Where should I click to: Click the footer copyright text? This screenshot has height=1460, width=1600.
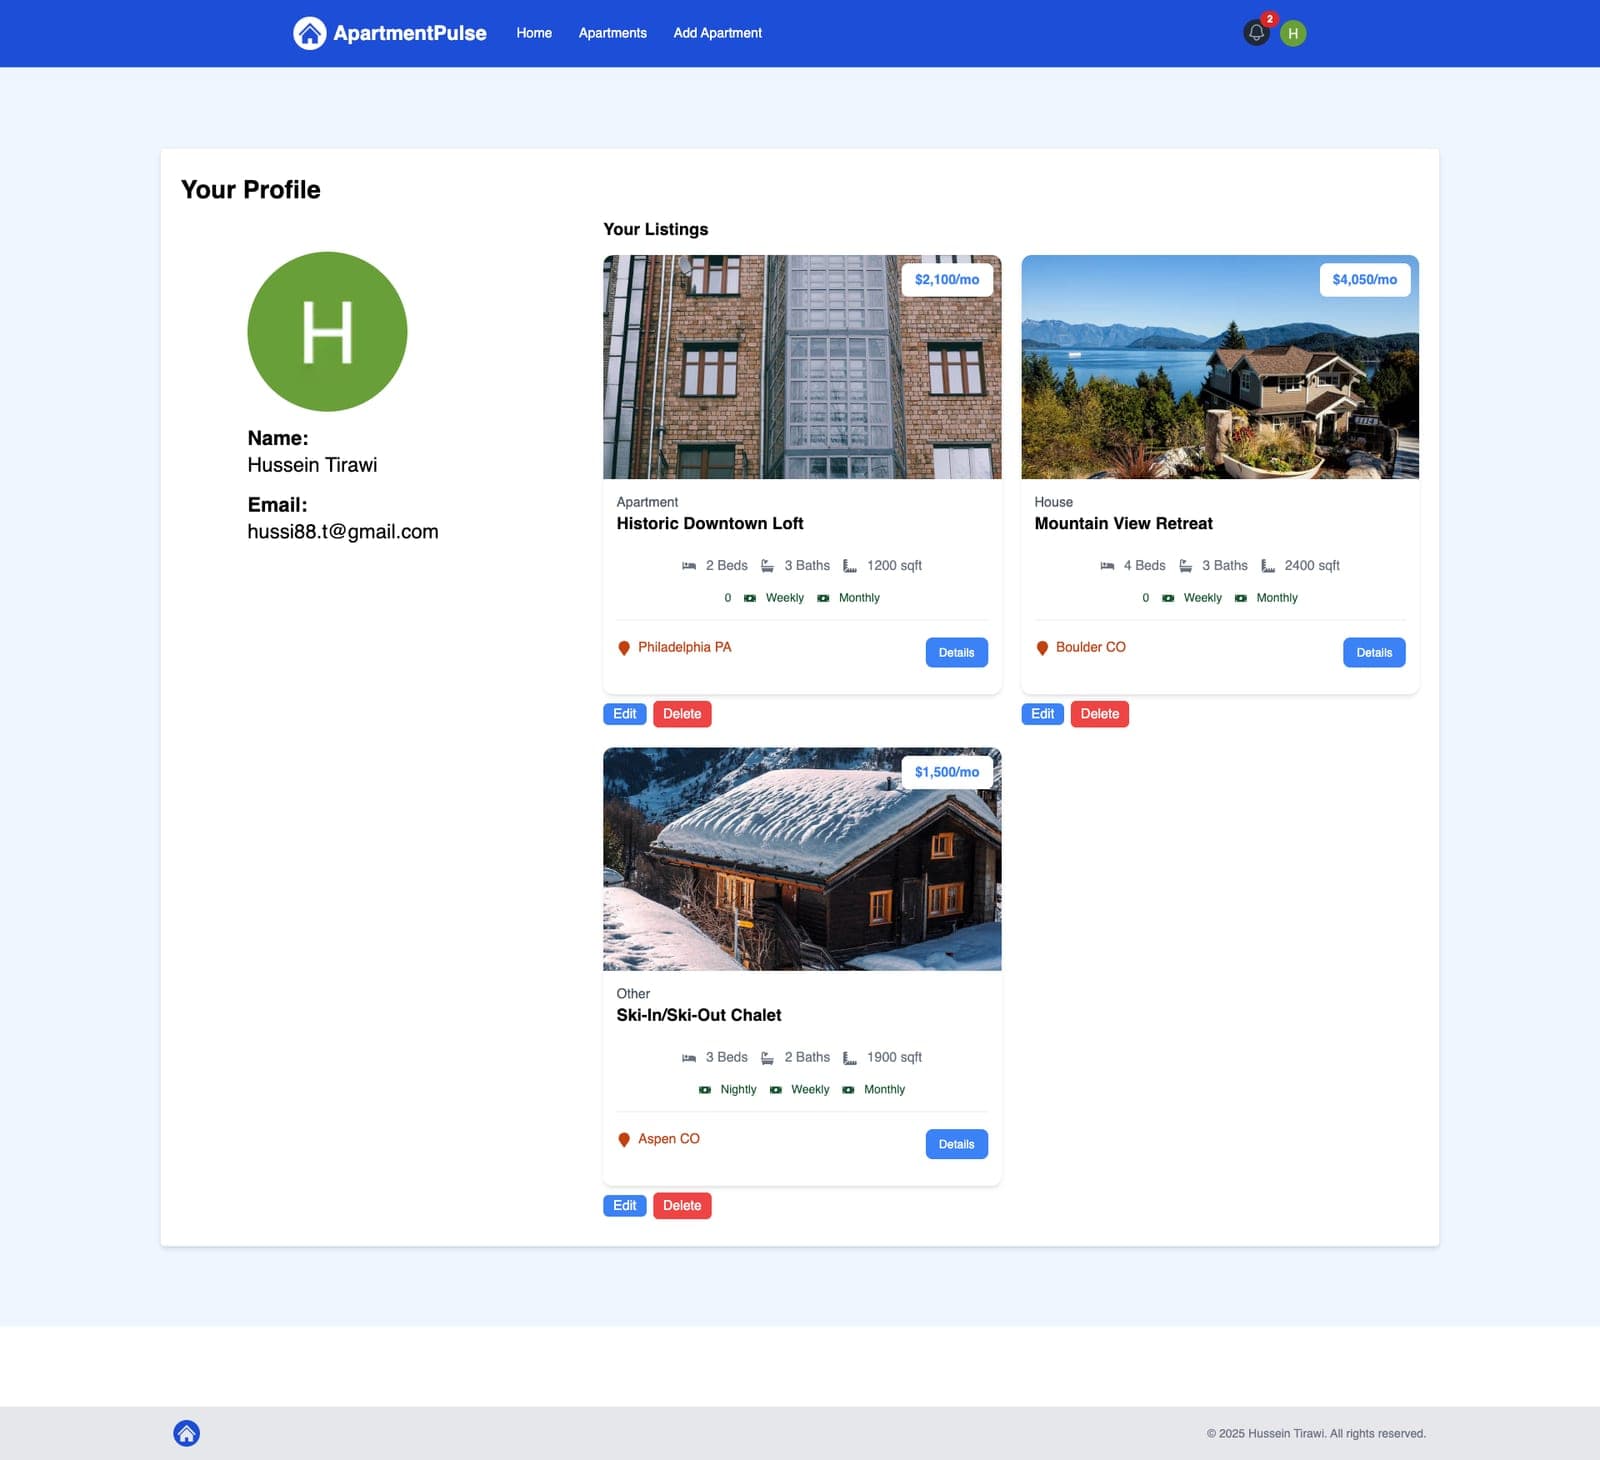tap(1316, 1434)
